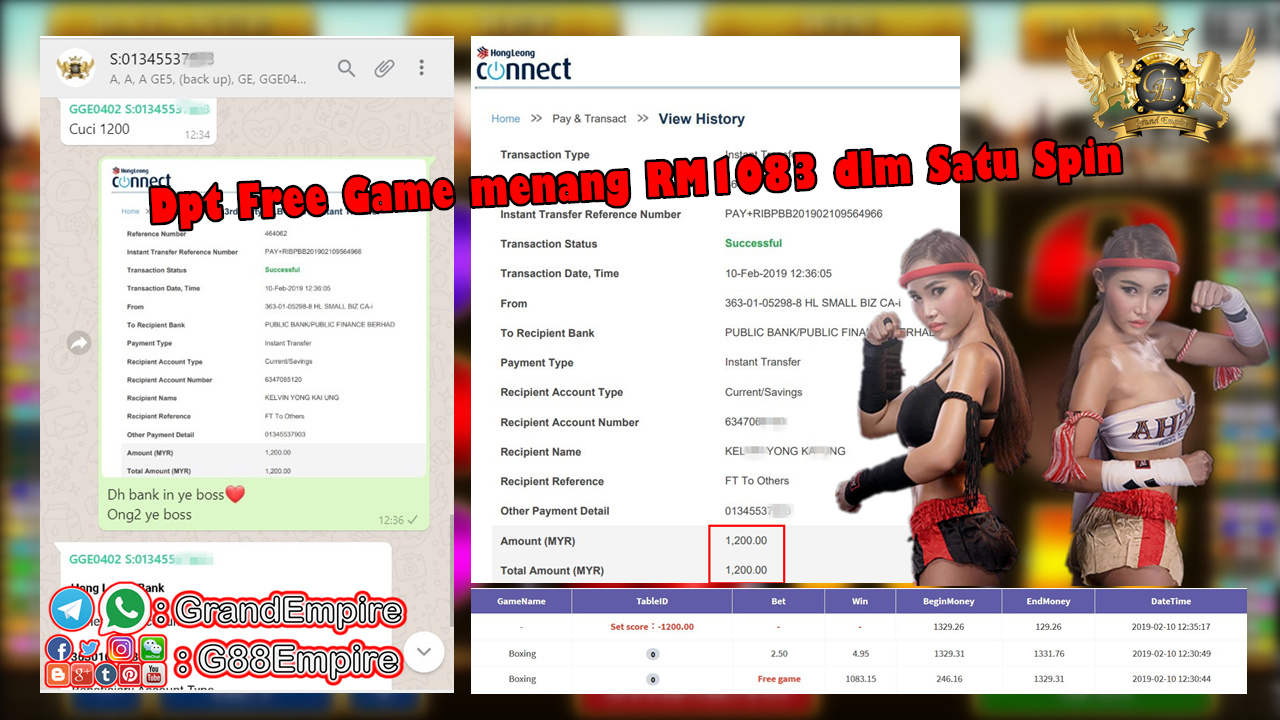This screenshot has height=720, width=1280.
Task: Click the Bet column header
Action: 778,601
